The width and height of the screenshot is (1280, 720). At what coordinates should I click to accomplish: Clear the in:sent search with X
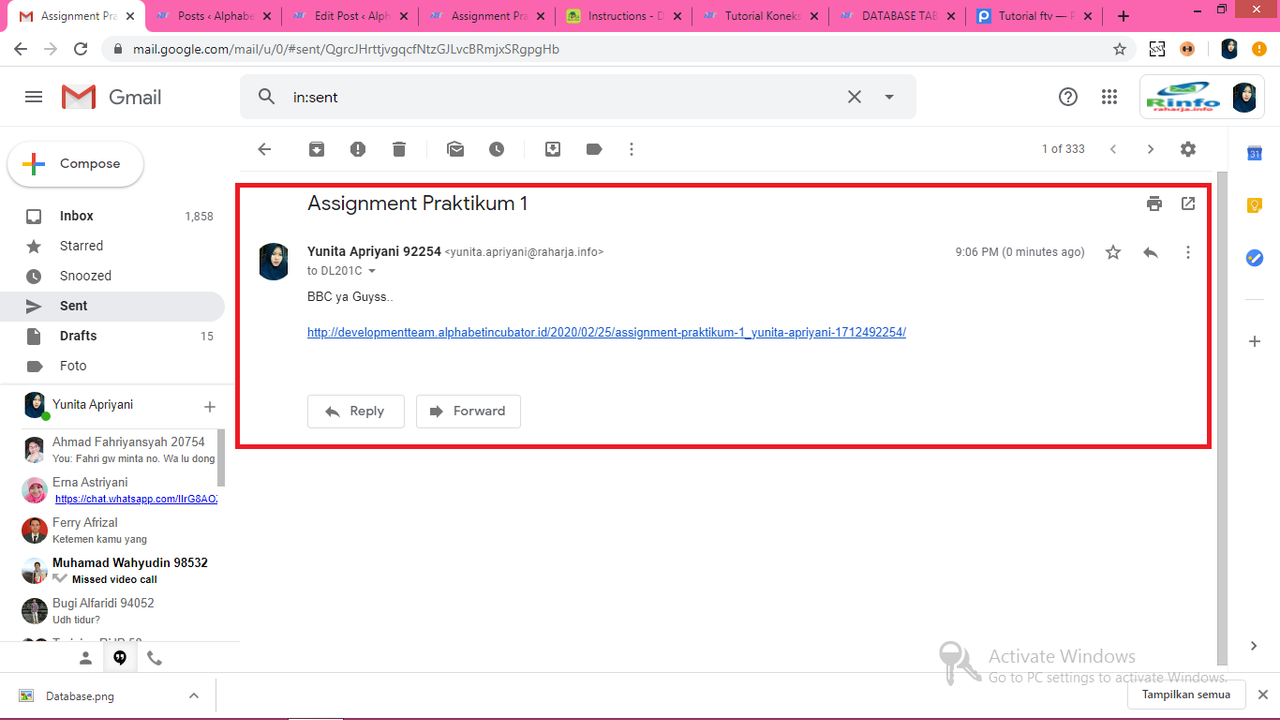[854, 97]
